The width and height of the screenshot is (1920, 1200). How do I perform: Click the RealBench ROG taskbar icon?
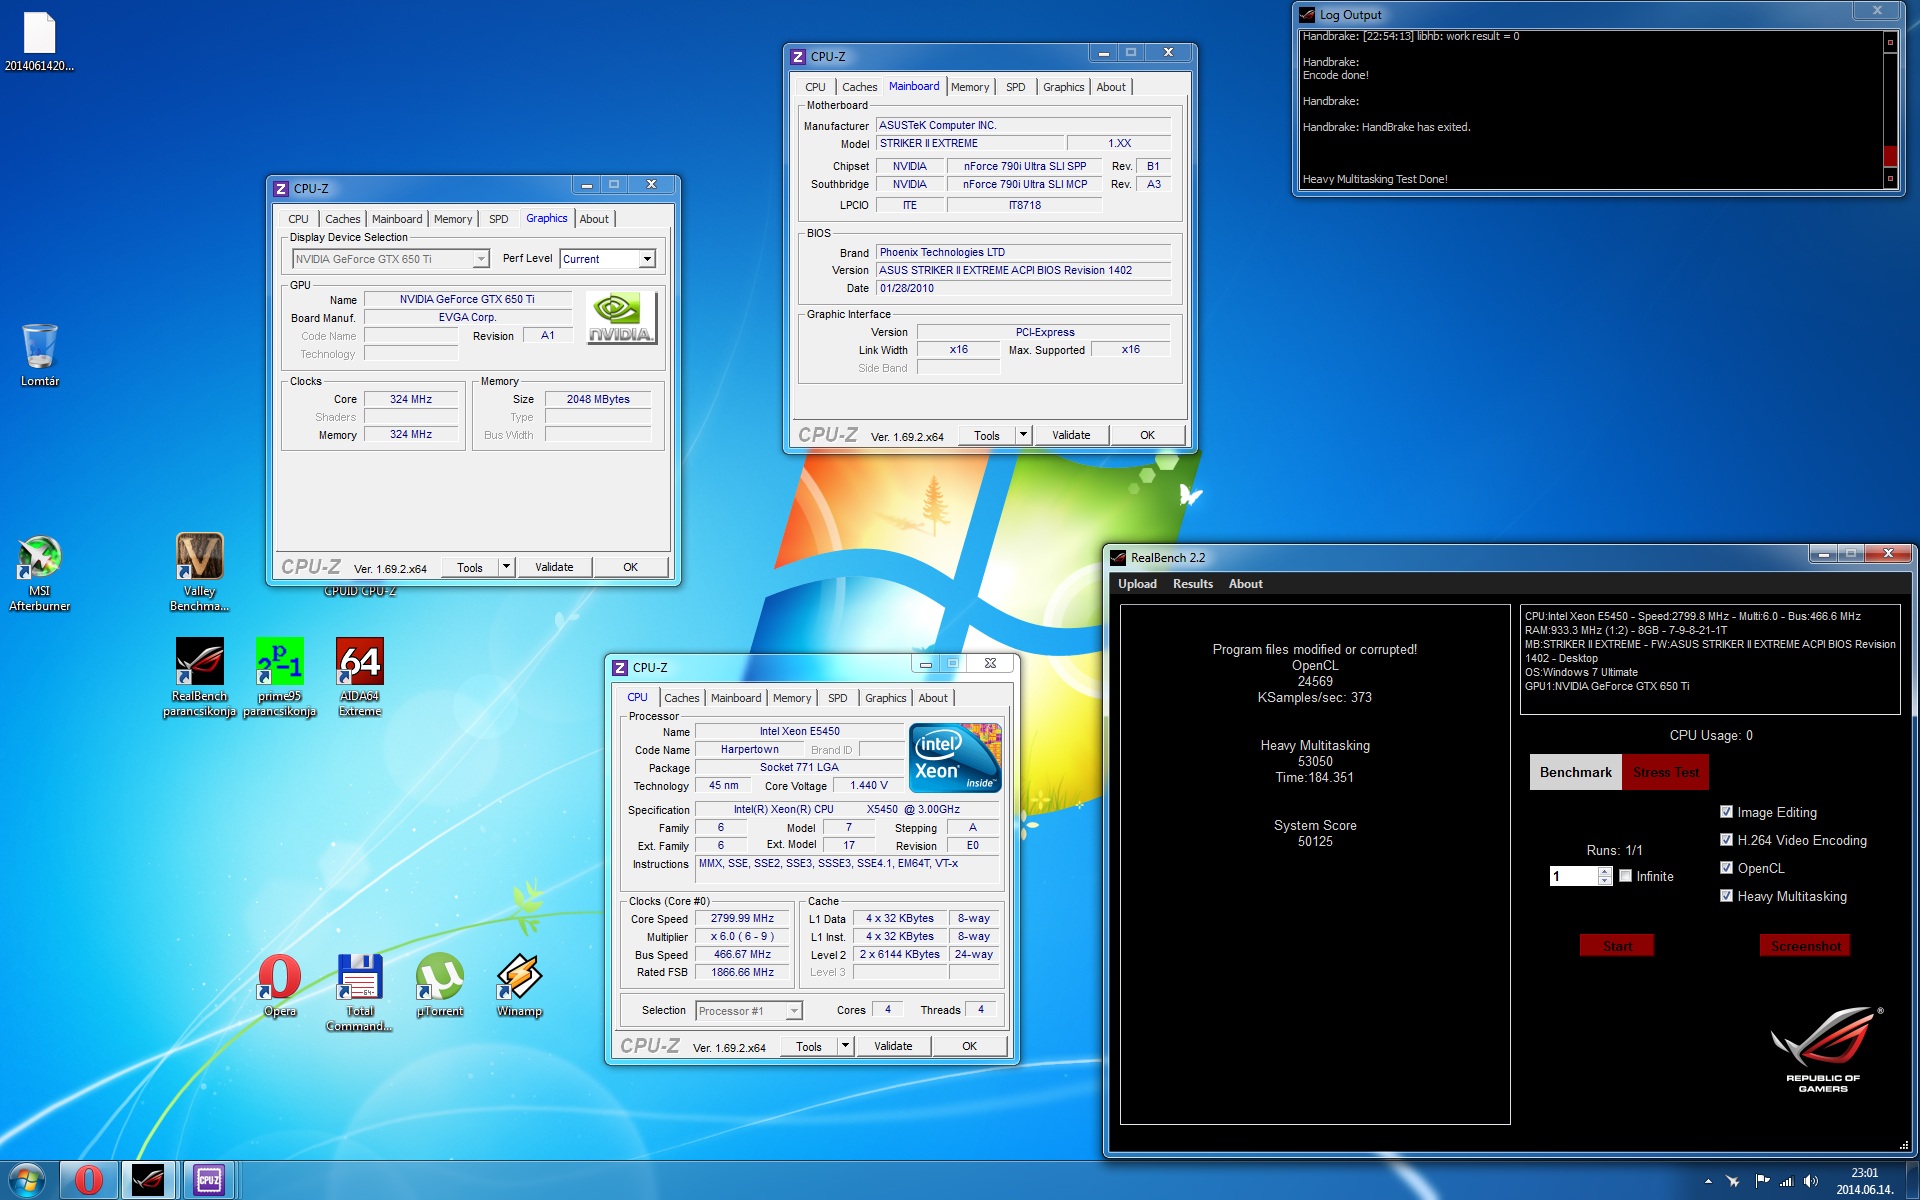click(148, 1180)
